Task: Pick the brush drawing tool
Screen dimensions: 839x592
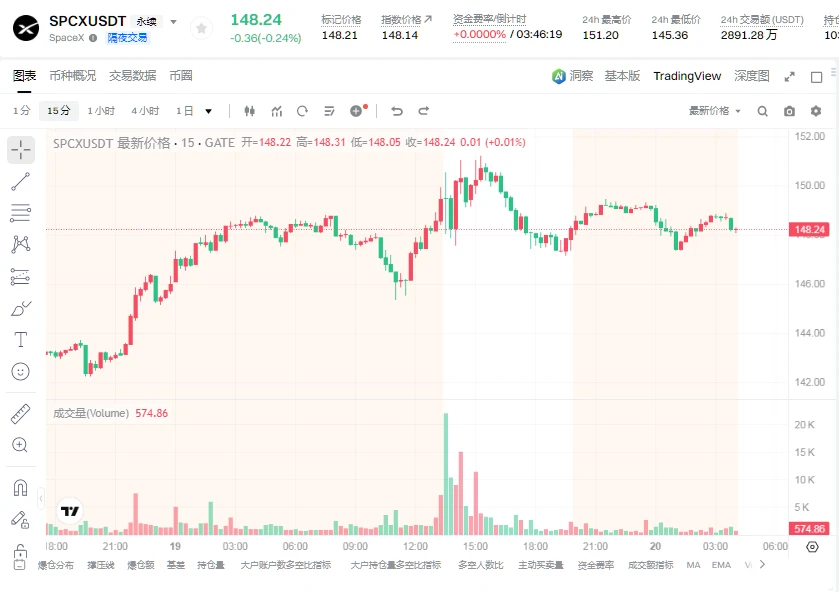Action: [x=21, y=308]
